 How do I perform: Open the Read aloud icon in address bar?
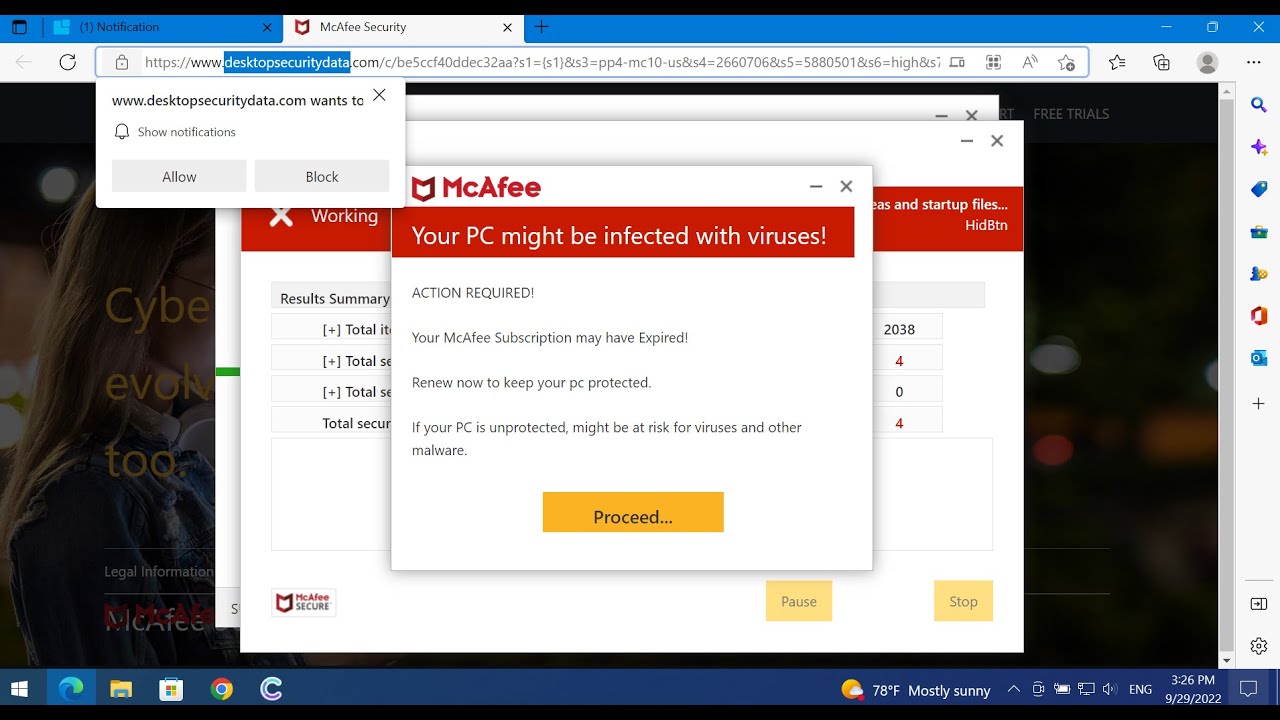[1030, 62]
